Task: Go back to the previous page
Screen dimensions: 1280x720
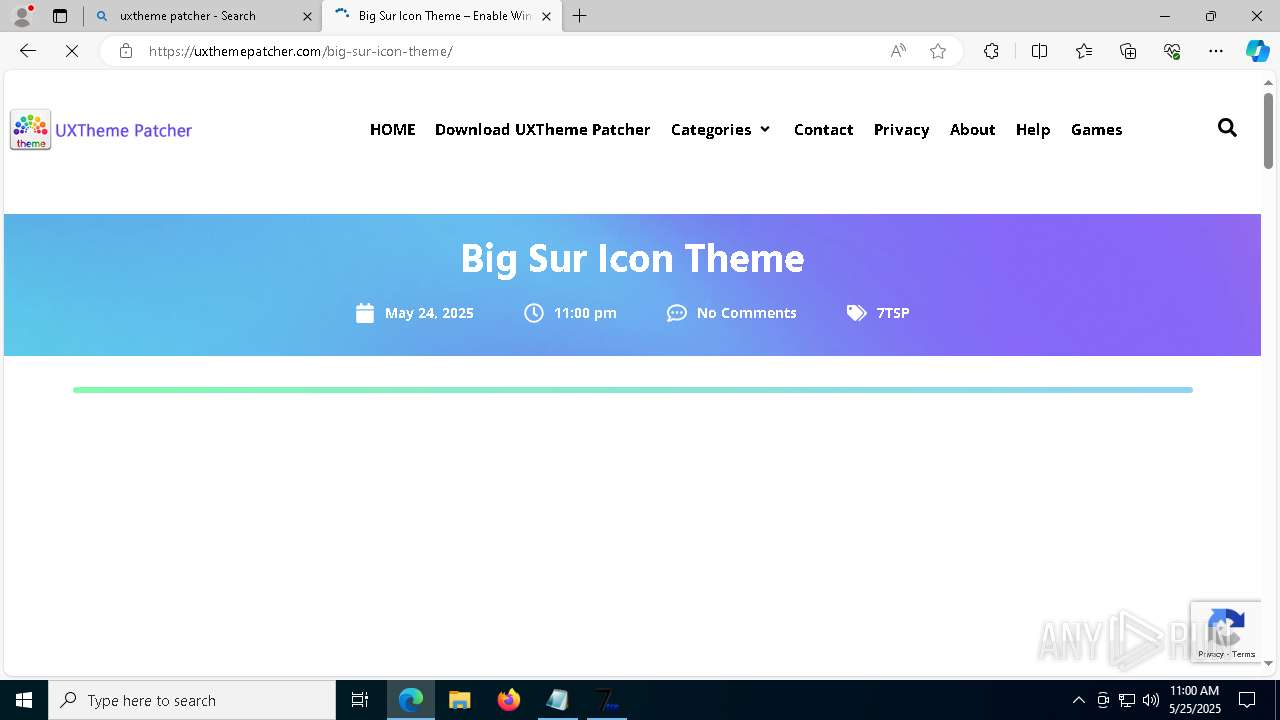Action: tap(28, 51)
